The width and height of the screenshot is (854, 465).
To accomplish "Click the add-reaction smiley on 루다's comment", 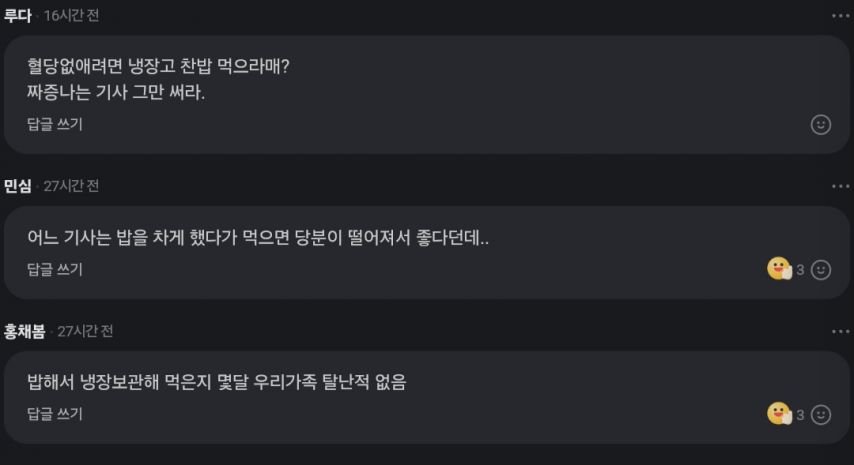I will [820, 125].
